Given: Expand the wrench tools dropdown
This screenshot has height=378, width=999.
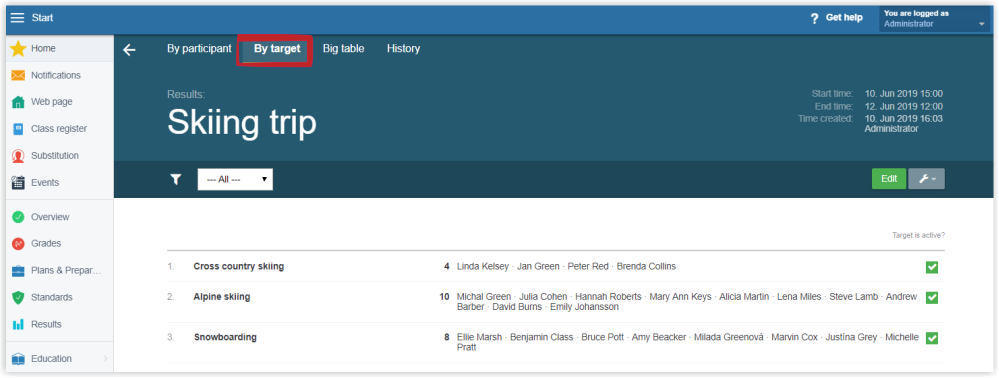Looking at the screenshot, I should [926, 179].
